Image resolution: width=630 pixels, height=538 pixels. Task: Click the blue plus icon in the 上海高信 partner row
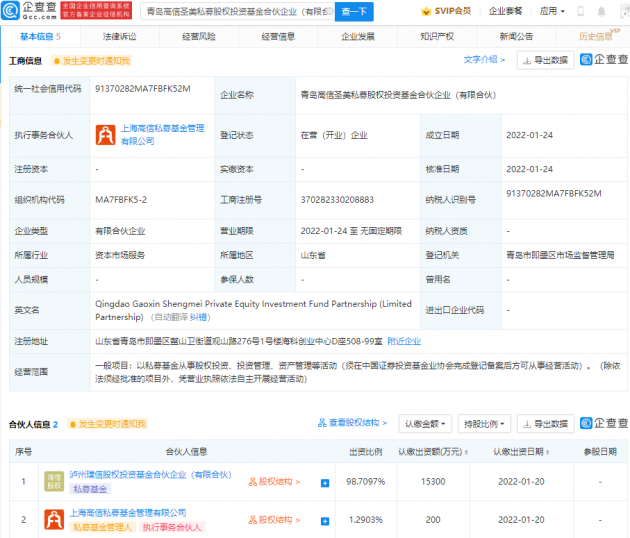(x=325, y=520)
